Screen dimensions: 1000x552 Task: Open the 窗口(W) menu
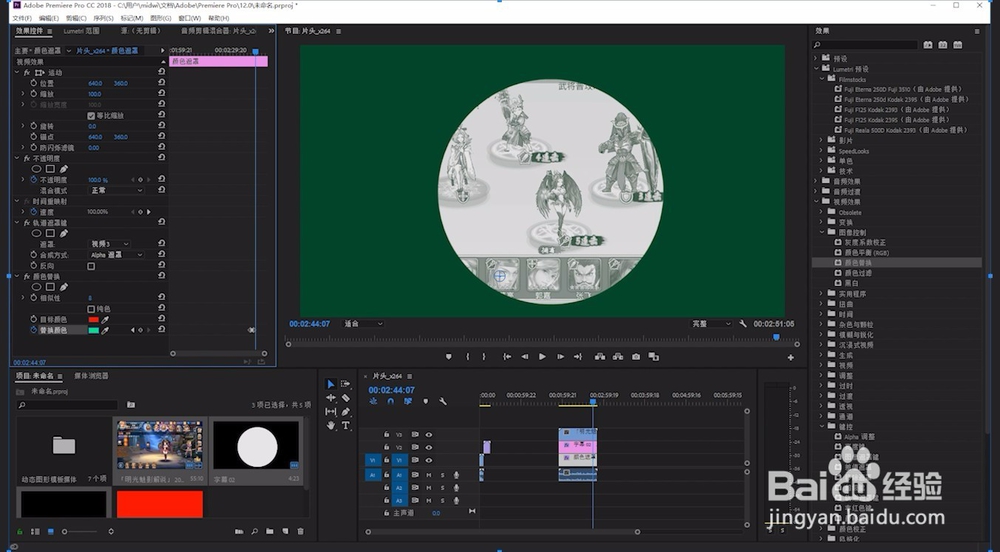[x=190, y=18]
